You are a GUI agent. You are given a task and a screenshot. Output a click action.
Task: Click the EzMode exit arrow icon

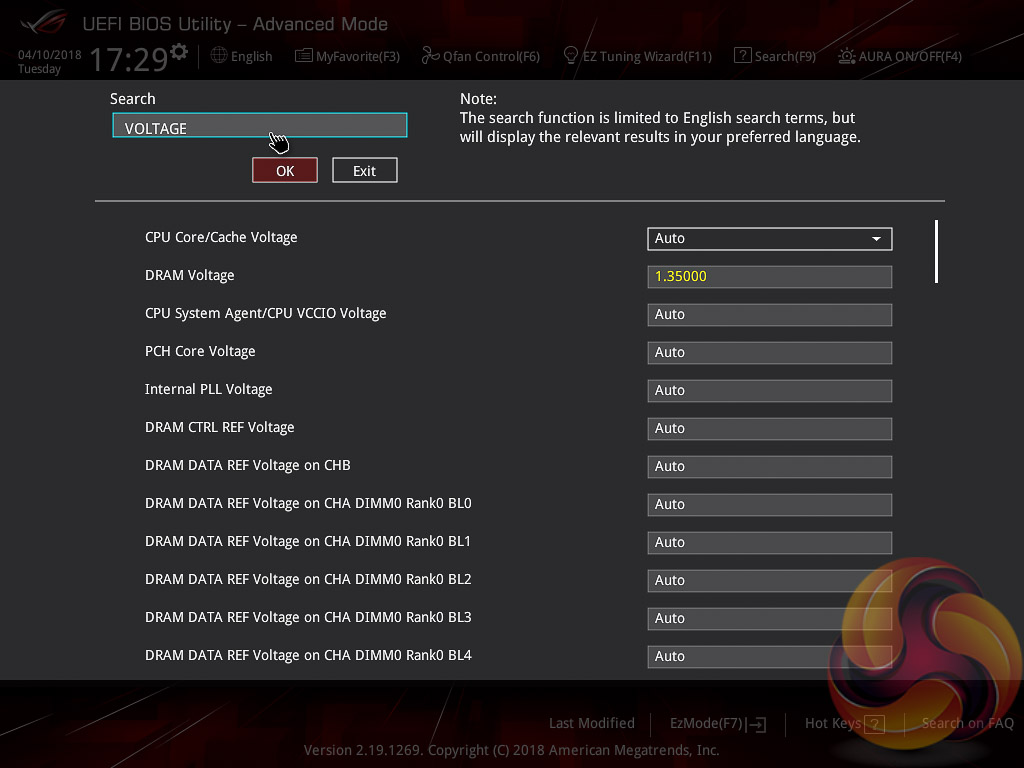pyautogui.click(x=758, y=724)
